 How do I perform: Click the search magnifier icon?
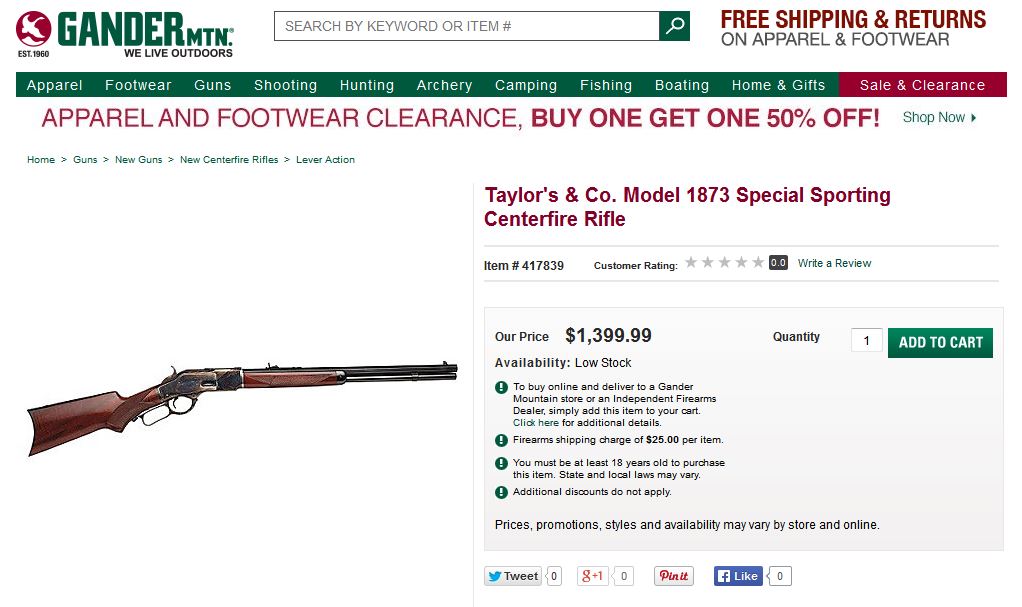pyautogui.click(x=675, y=26)
